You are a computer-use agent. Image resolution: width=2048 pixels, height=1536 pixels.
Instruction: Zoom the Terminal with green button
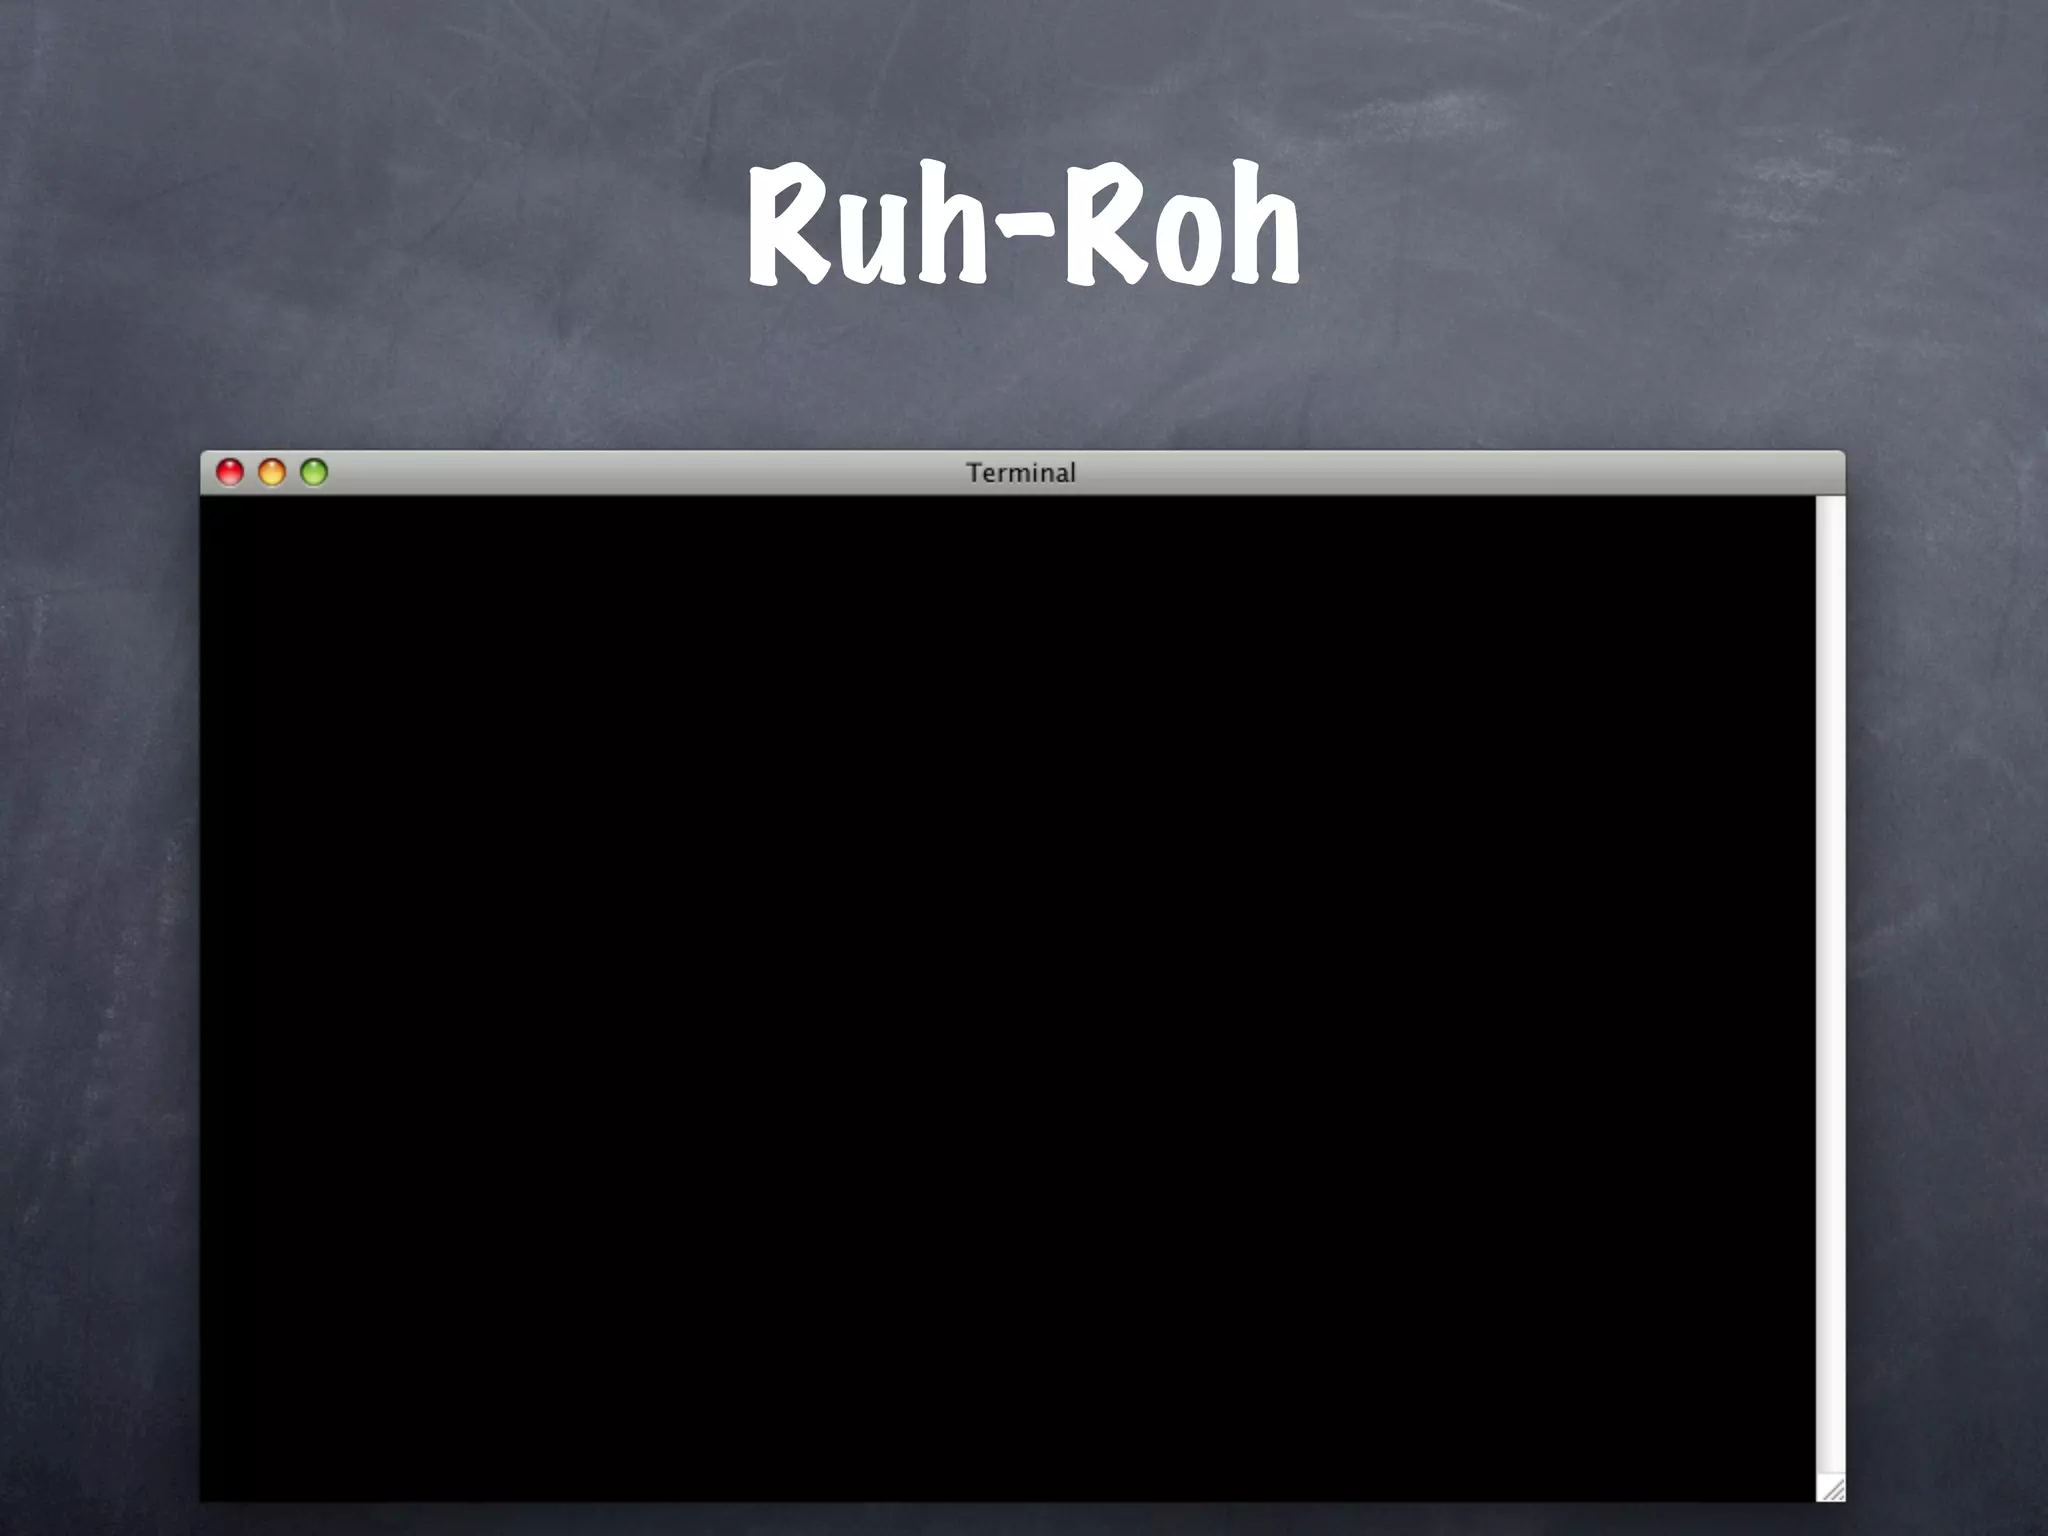click(x=314, y=472)
